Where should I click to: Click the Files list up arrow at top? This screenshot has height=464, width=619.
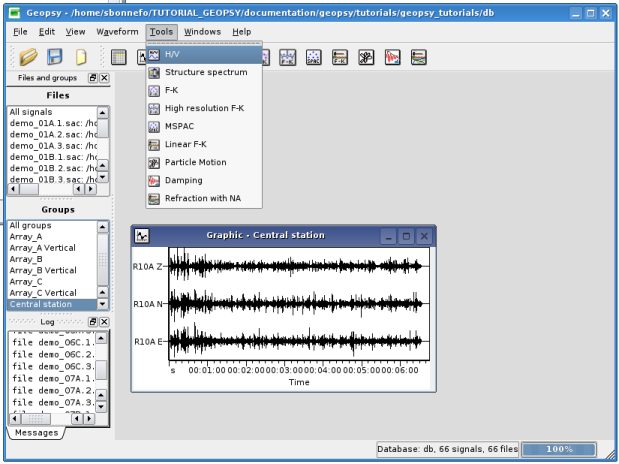(103, 113)
